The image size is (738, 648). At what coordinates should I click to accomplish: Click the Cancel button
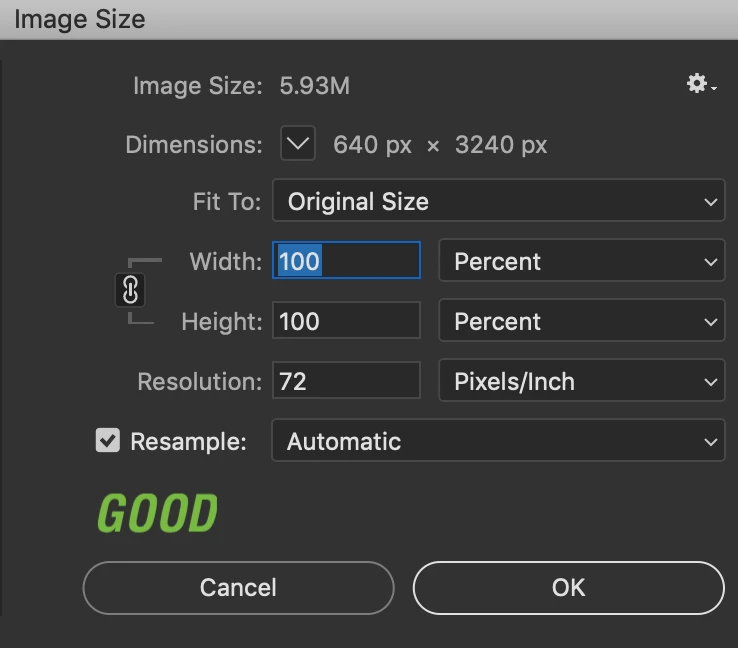pyautogui.click(x=238, y=587)
